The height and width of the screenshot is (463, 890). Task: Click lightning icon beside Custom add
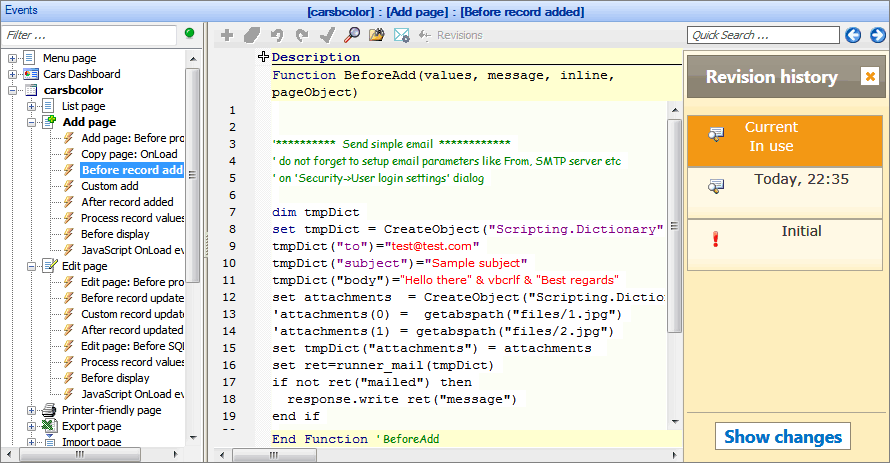[69, 186]
